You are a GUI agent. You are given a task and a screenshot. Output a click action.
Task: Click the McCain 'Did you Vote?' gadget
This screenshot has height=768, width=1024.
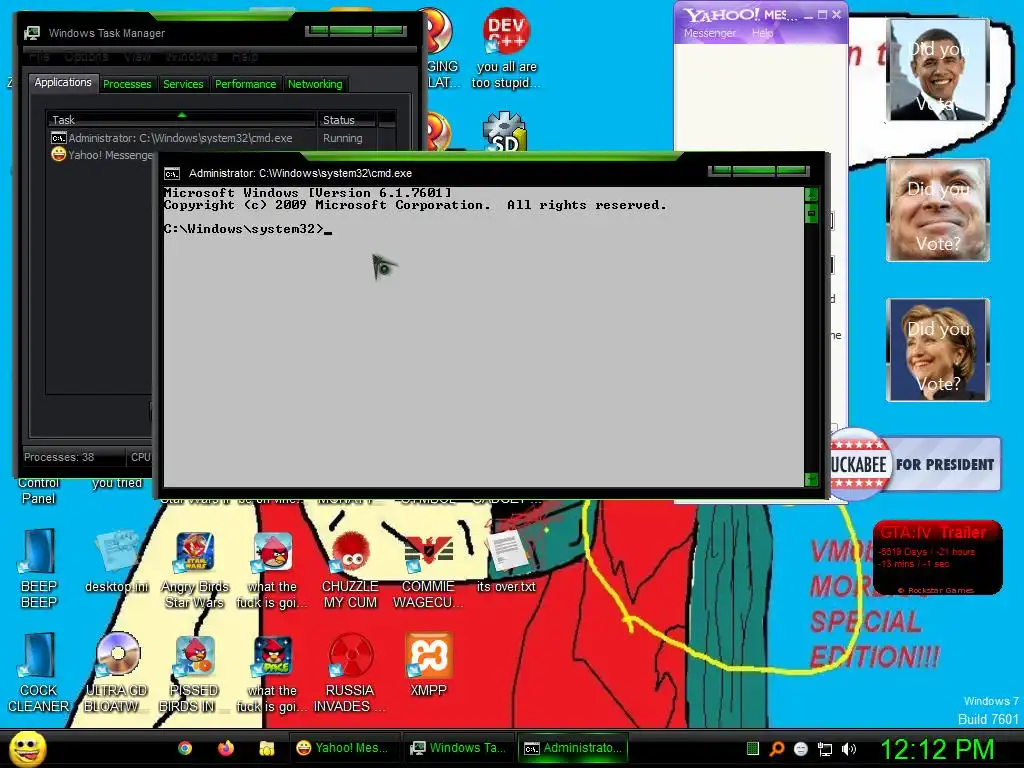[938, 210]
